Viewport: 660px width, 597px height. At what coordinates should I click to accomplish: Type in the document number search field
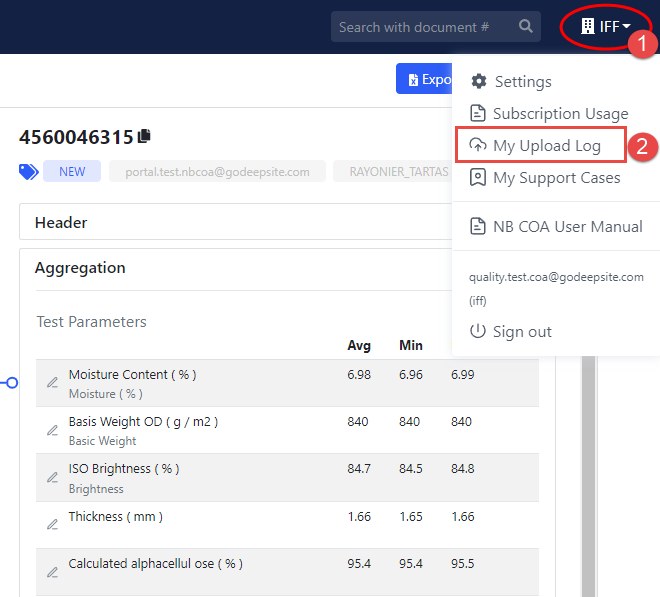pyautogui.click(x=422, y=27)
